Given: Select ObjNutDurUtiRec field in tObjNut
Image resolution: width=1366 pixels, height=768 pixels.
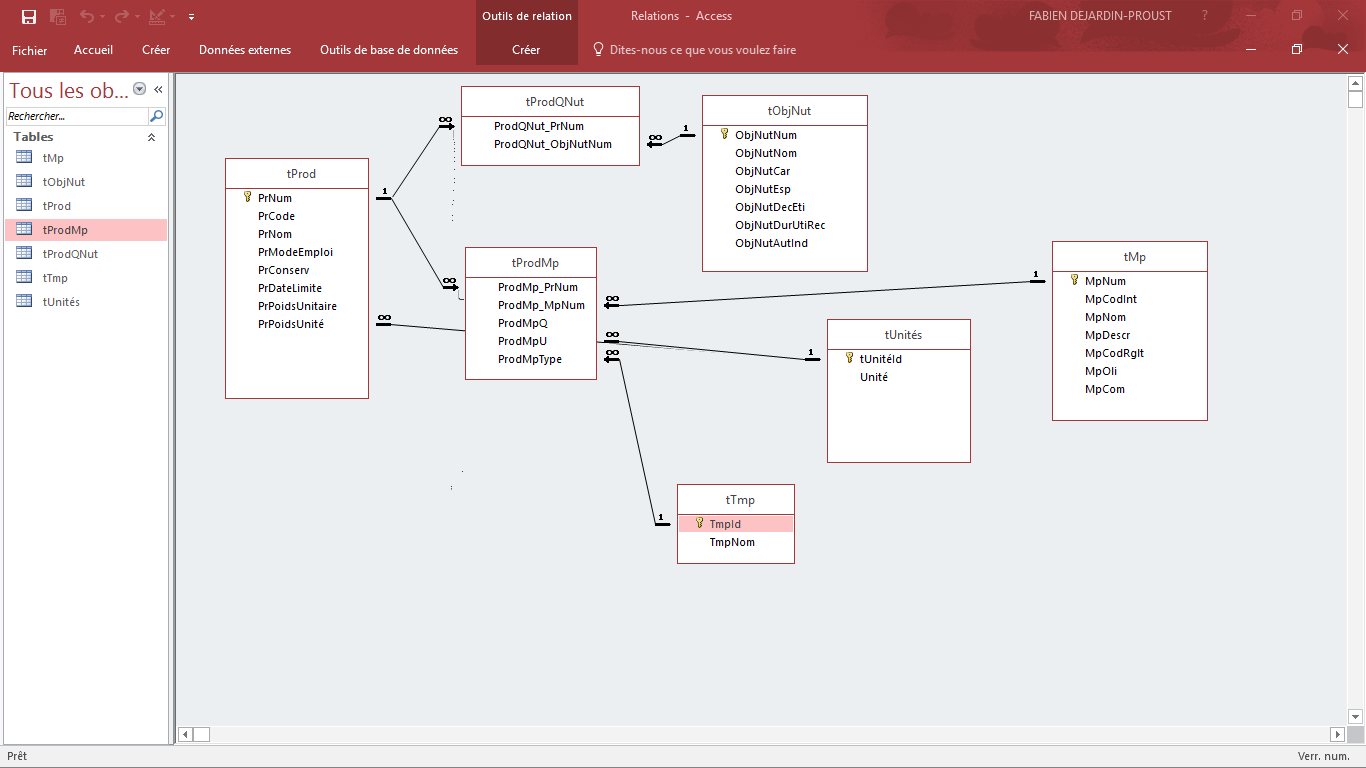Looking at the screenshot, I should tap(780, 225).
